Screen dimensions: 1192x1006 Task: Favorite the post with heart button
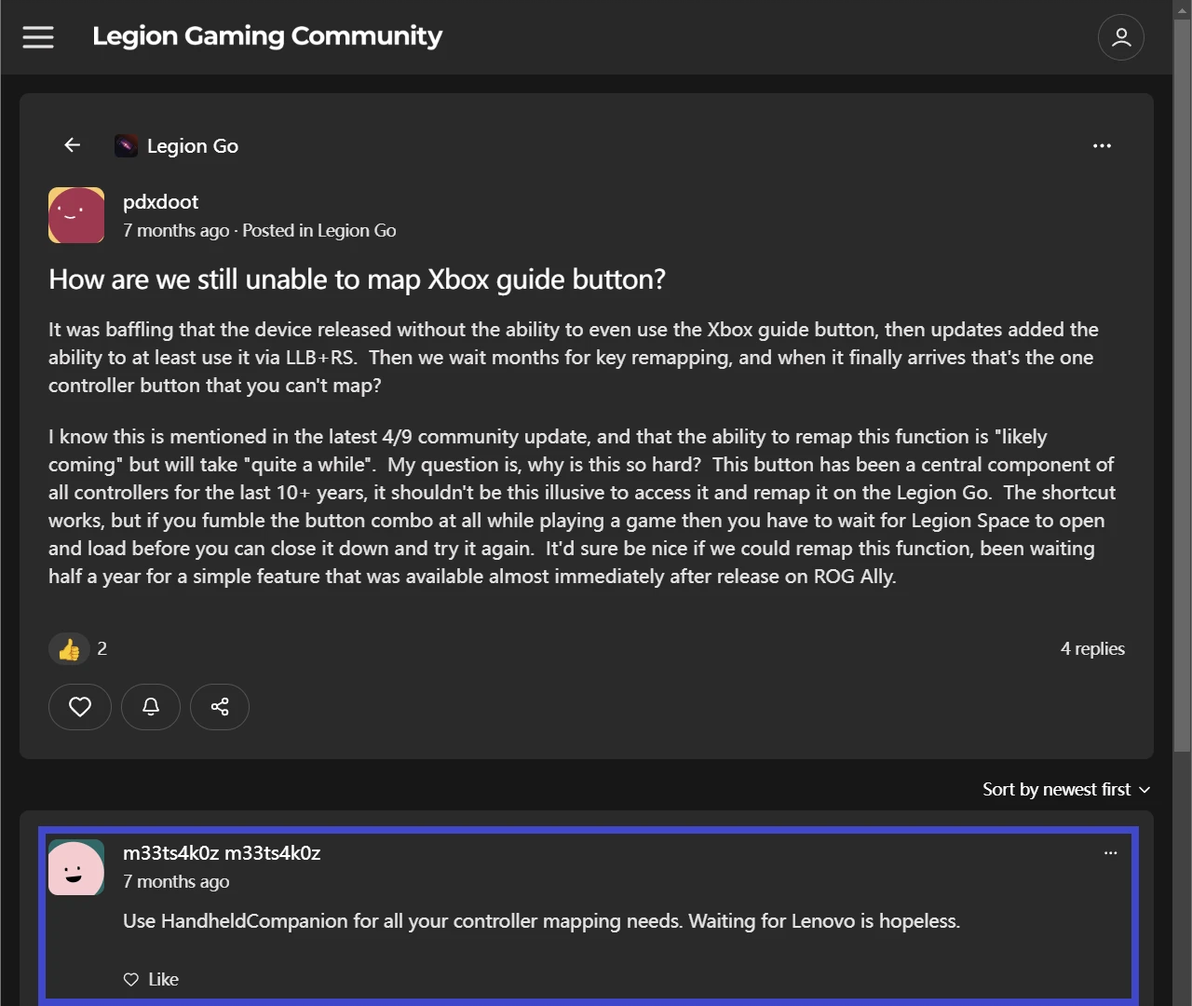point(80,707)
